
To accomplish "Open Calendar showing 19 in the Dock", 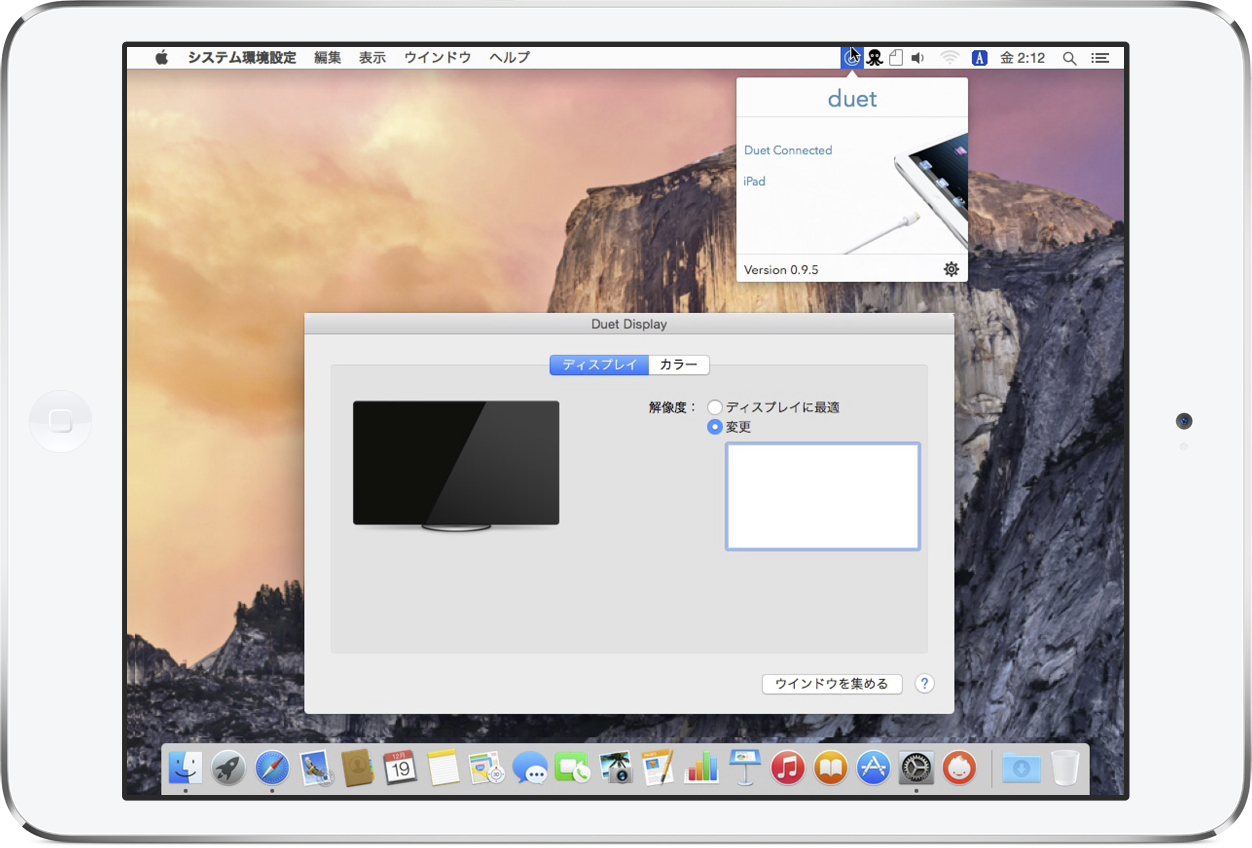I will [400, 768].
